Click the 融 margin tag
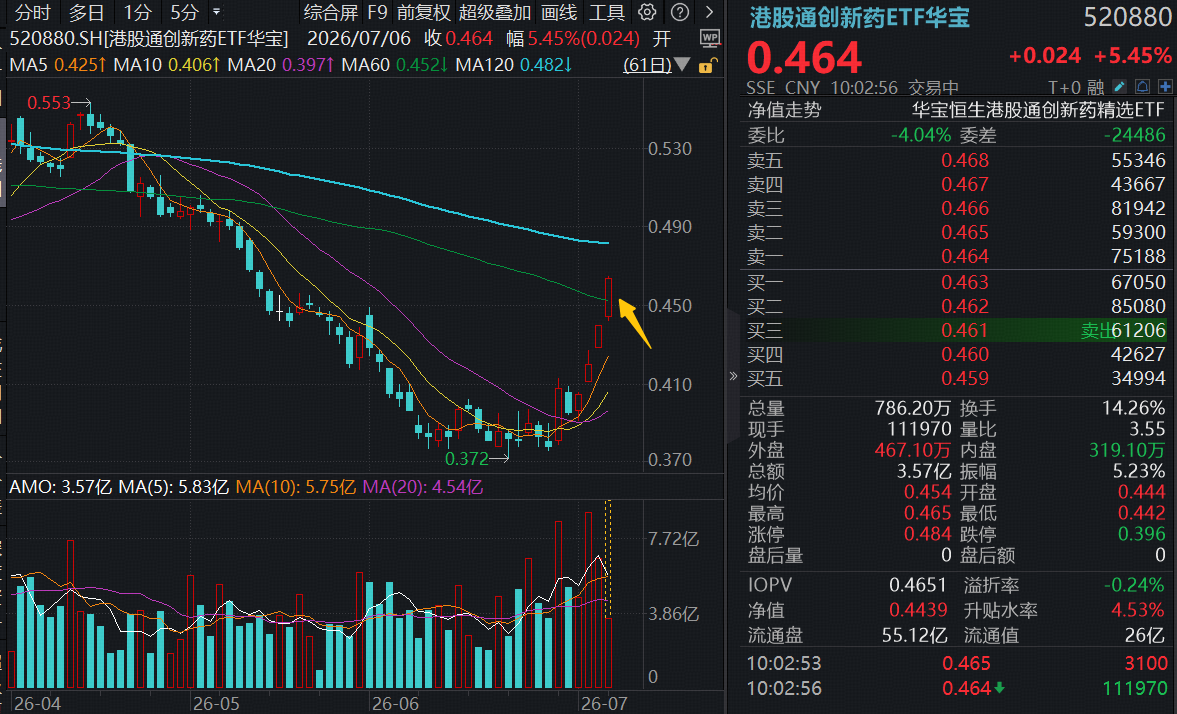This screenshot has width=1177, height=714. point(1095,88)
